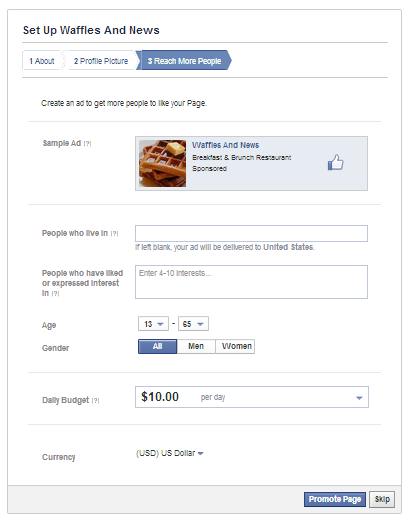Select the 3 Reach More People tab
Viewport: 408px width, 518px height.
[184, 61]
